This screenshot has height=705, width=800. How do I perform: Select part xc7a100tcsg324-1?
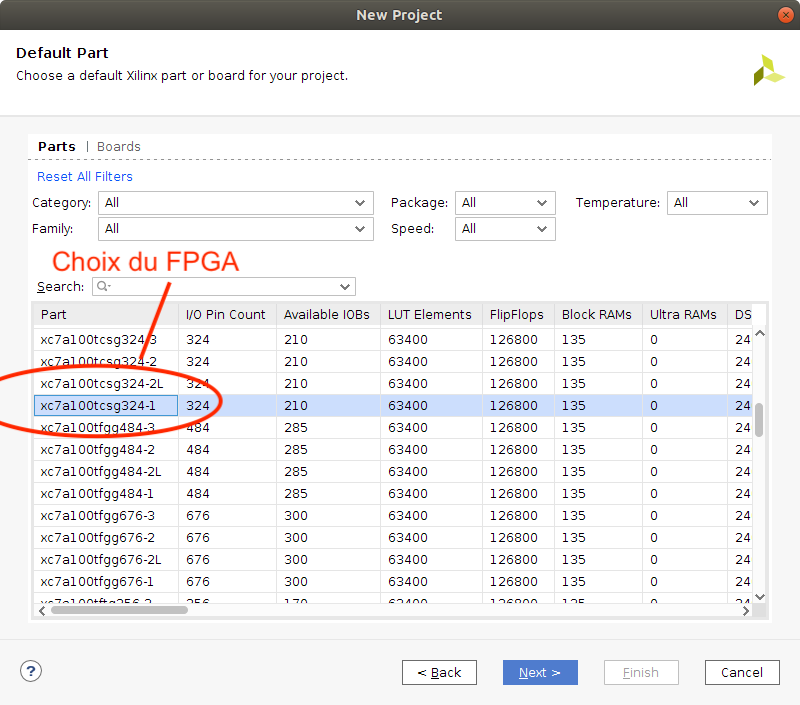pyautogui.click(x=106, y=406)
